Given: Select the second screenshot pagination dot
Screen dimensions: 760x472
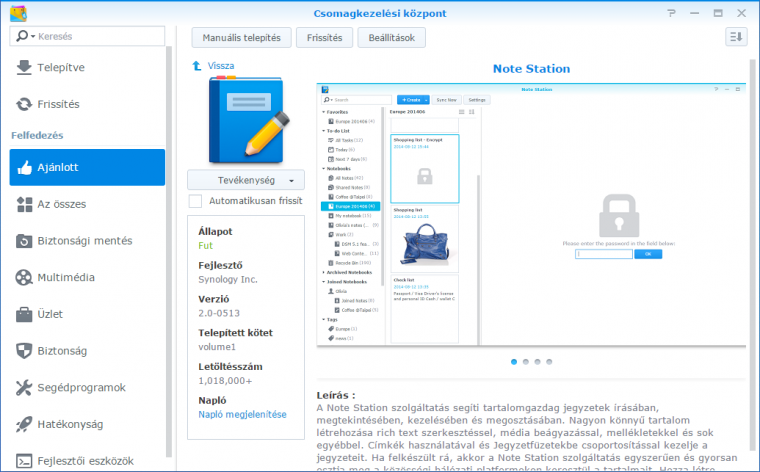Looking at the screenshot, I should [525, 362].
